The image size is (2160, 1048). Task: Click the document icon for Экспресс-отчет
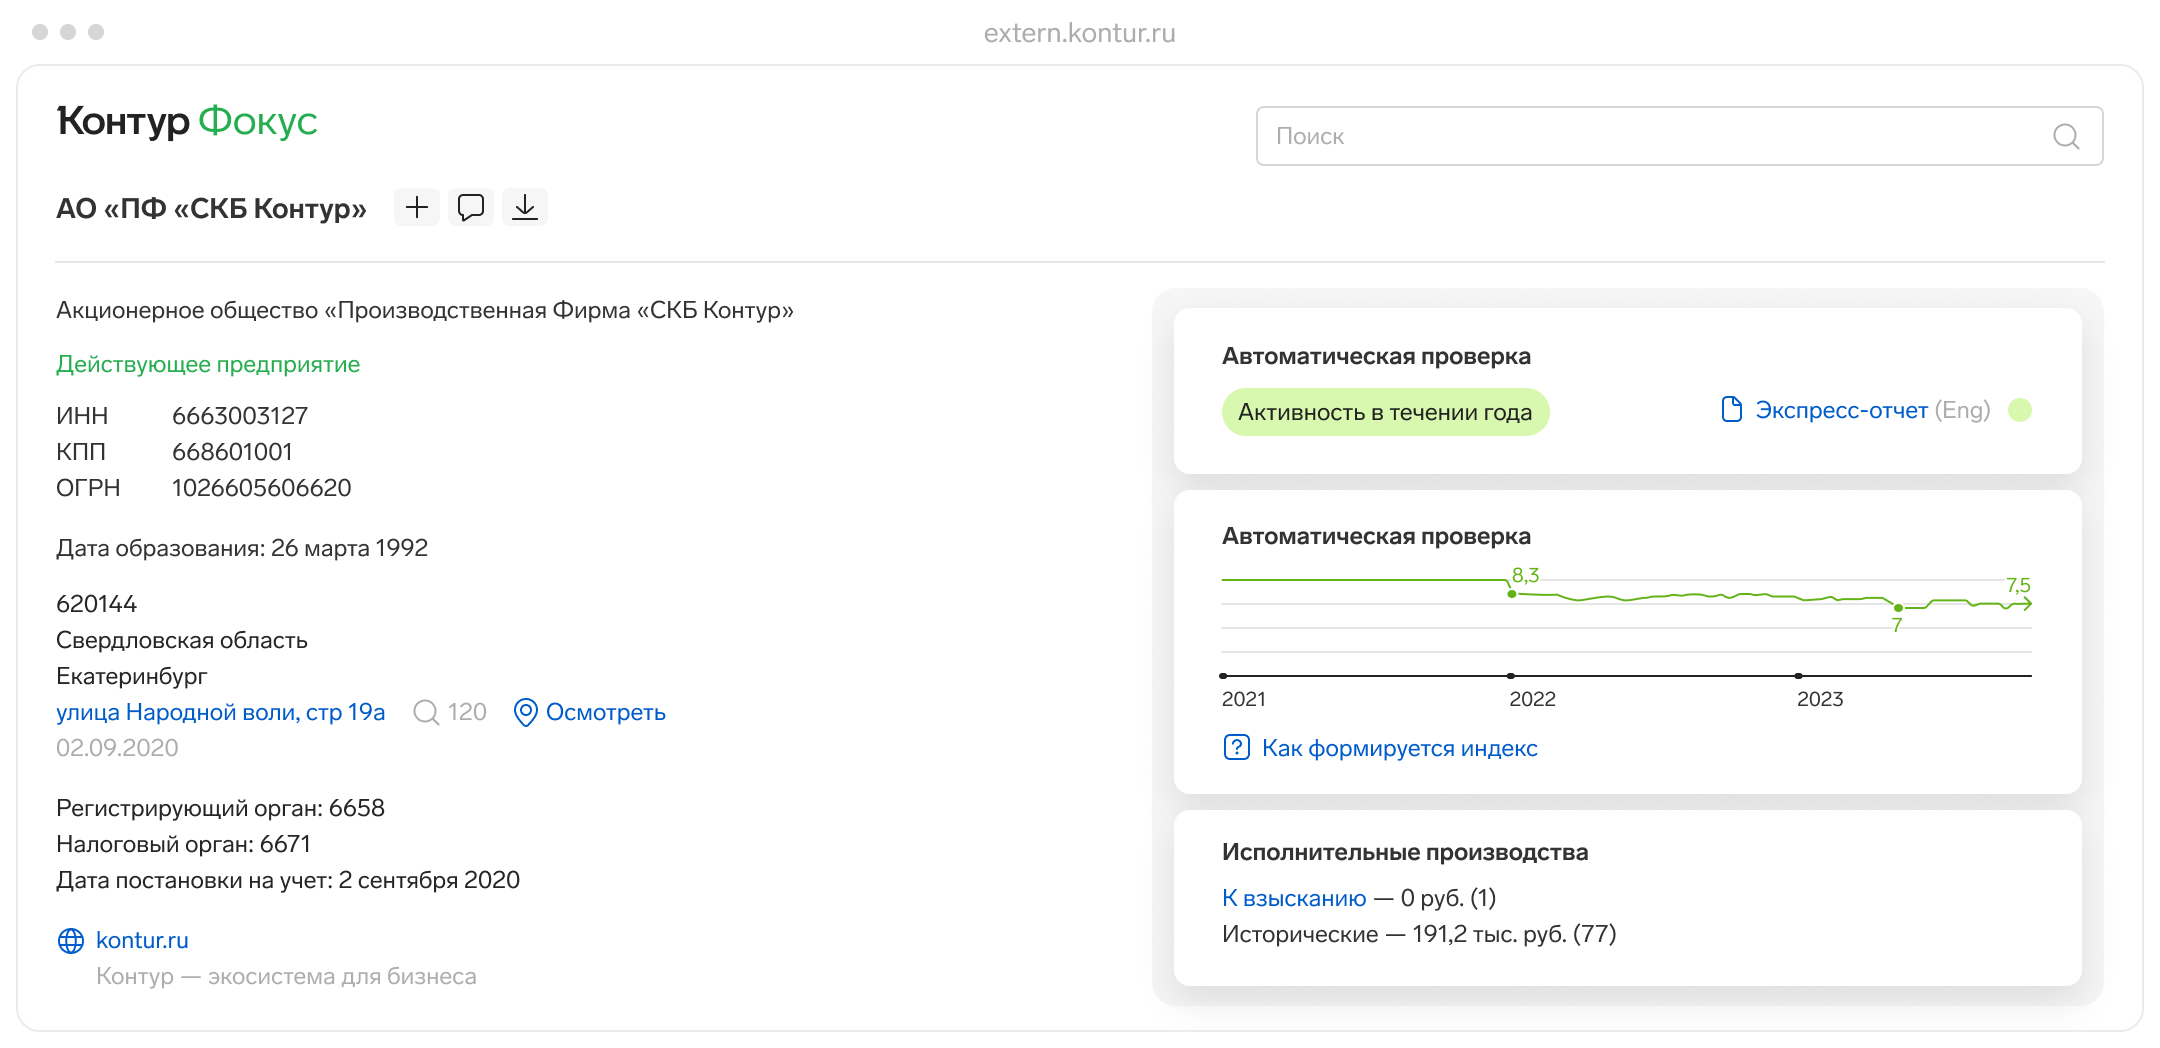[1731, 410]
